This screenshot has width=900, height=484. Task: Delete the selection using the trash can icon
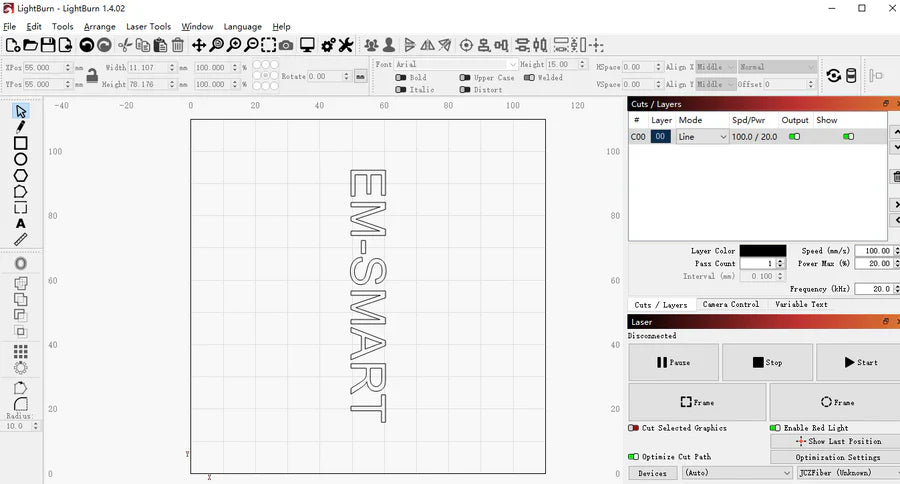(x=178, y=45)
